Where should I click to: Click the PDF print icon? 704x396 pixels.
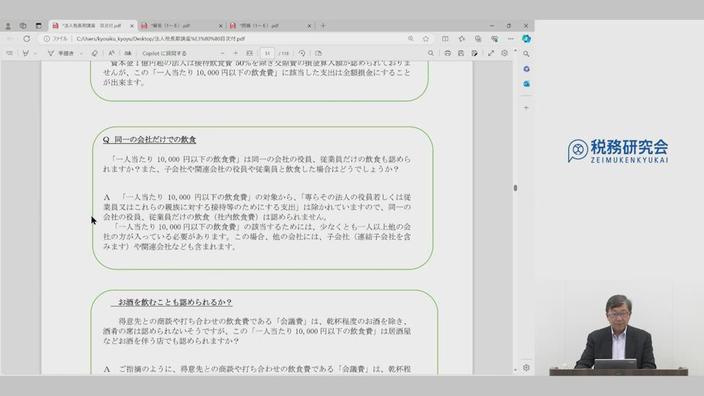pyautogui.click(x=447, y=53)
